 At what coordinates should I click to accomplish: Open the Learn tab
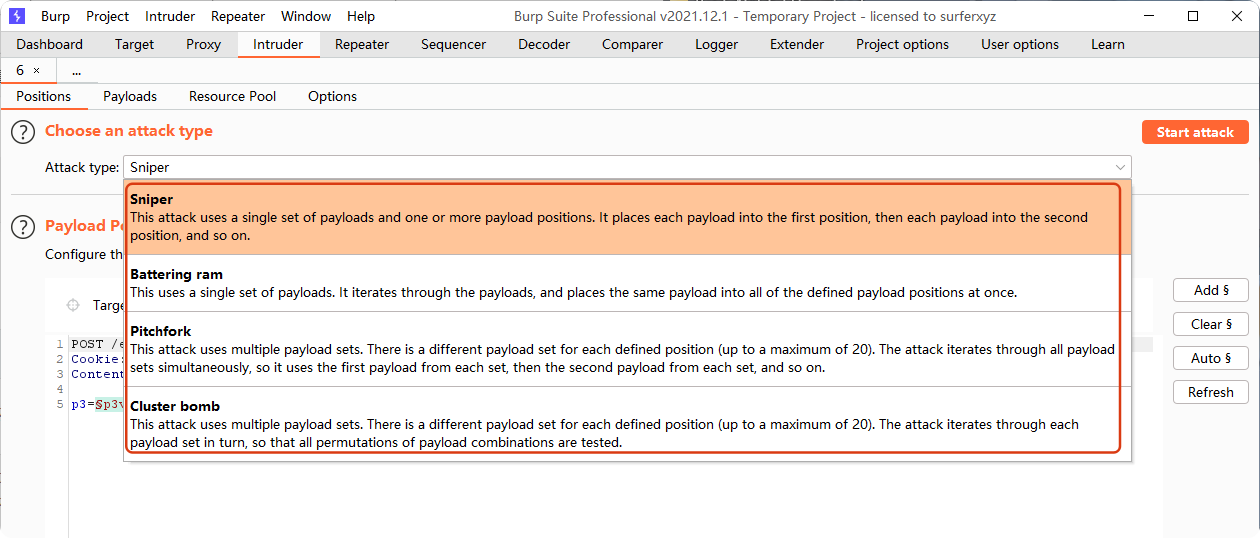click(x=1108, y=44)
